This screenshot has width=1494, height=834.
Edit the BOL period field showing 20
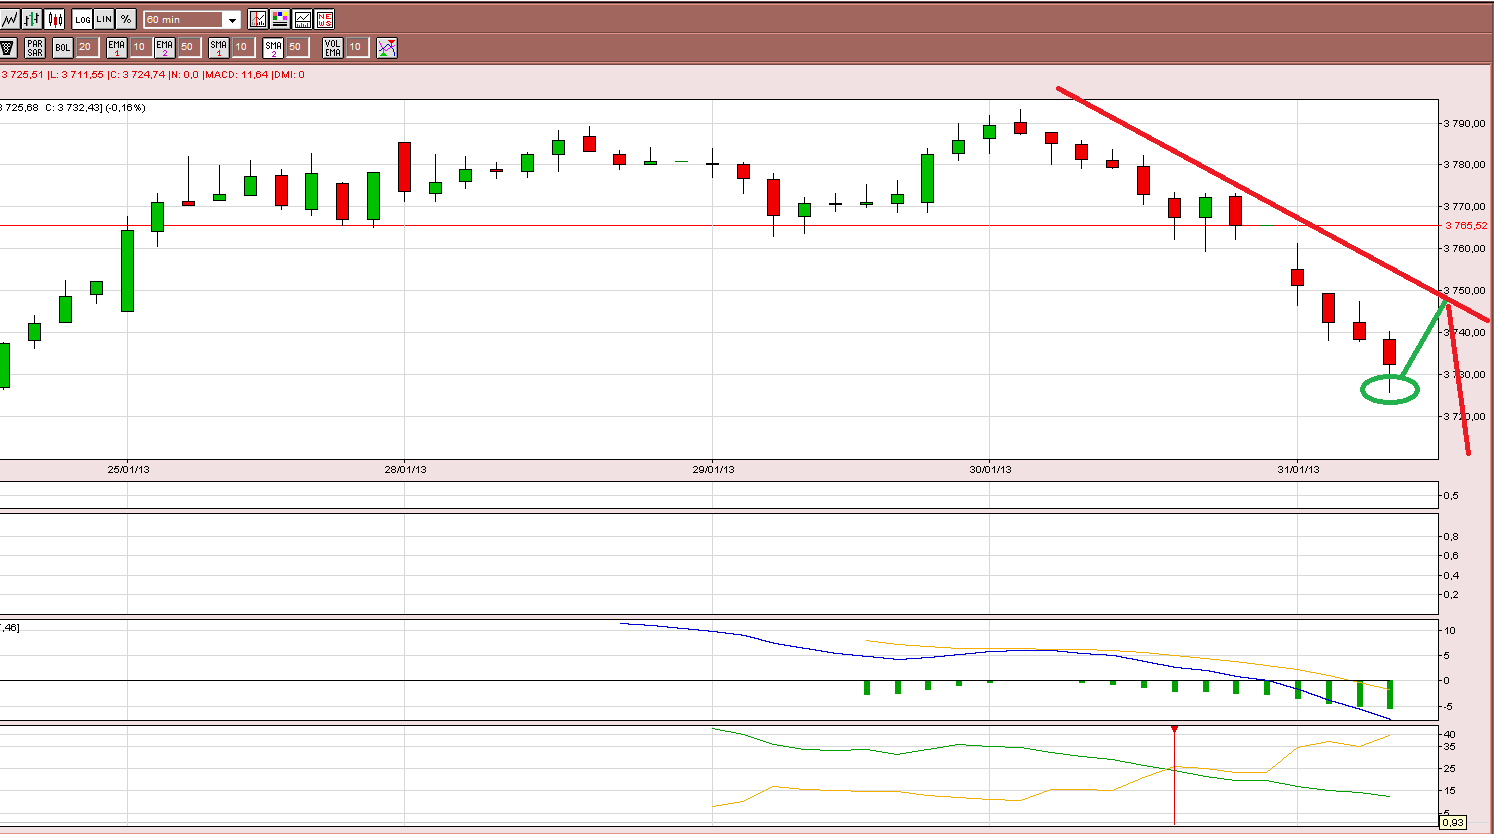87,47
